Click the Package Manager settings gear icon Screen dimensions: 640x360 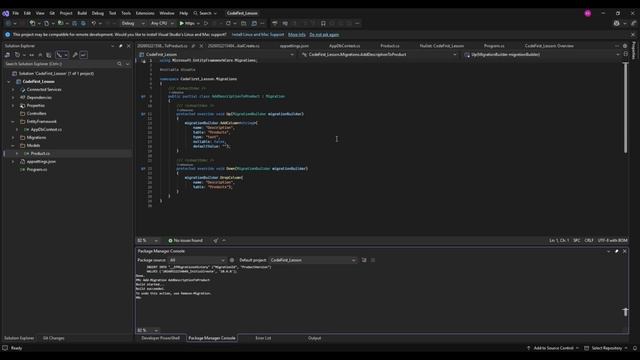pos(232,260)
